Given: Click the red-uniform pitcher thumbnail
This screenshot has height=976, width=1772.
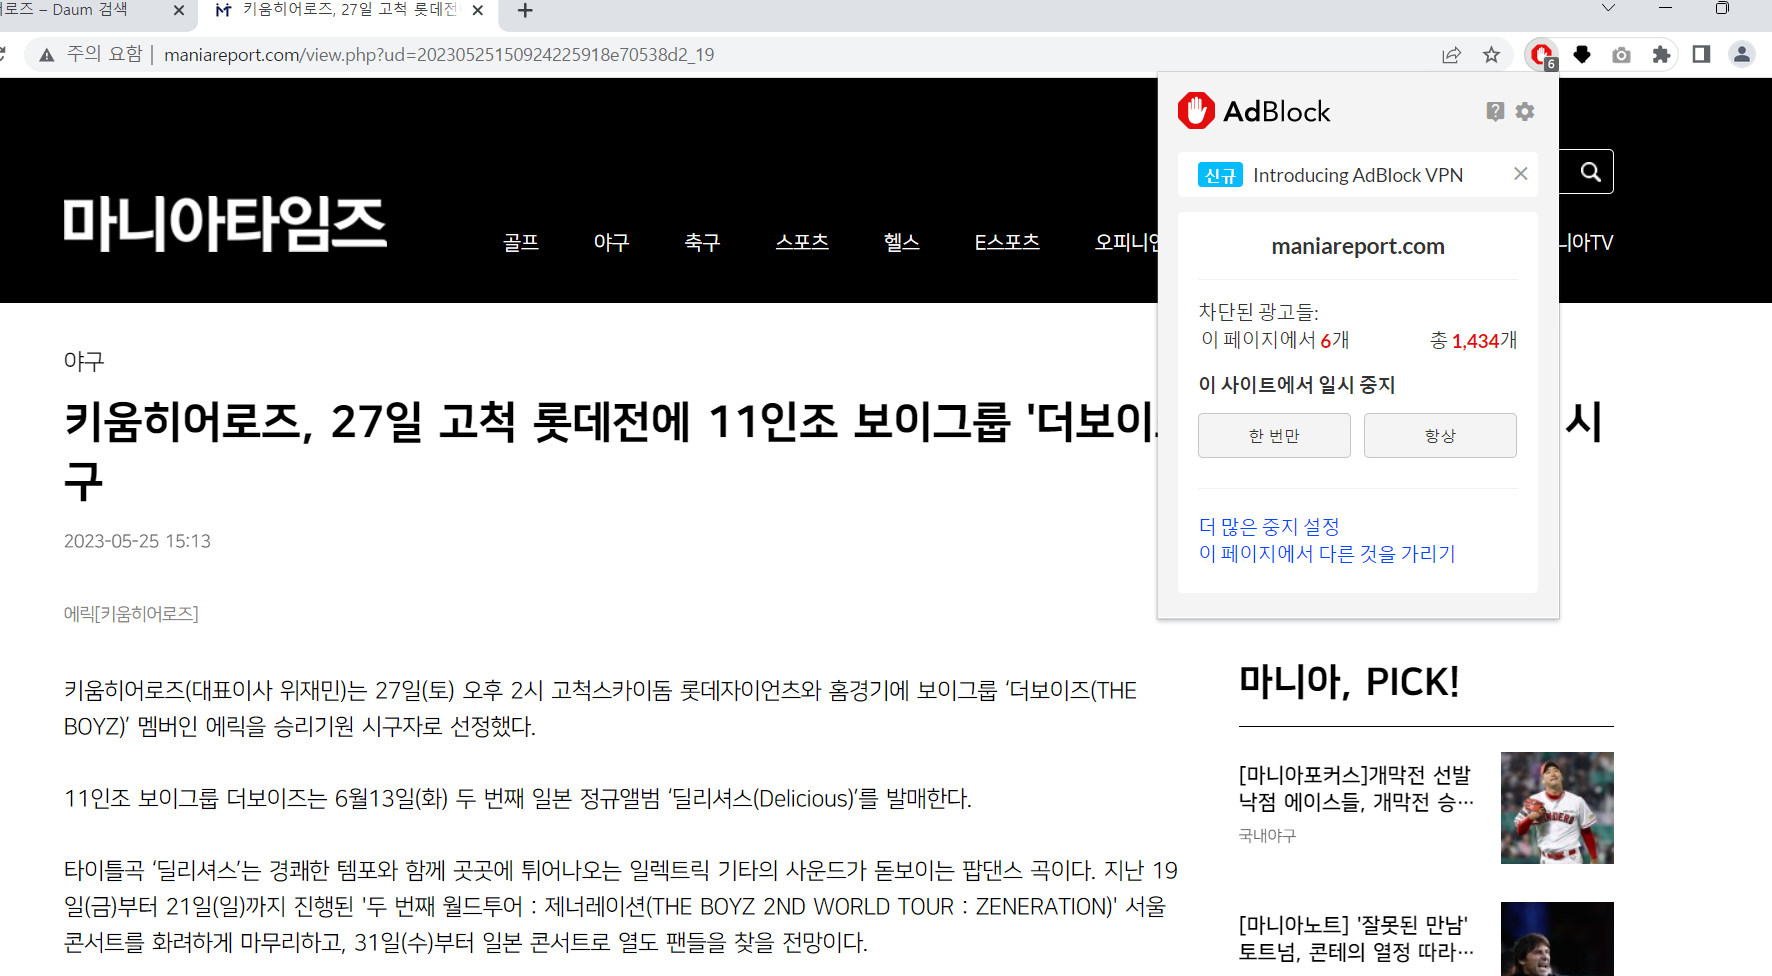Looking at the screenshot, I should click(1557, 808).
